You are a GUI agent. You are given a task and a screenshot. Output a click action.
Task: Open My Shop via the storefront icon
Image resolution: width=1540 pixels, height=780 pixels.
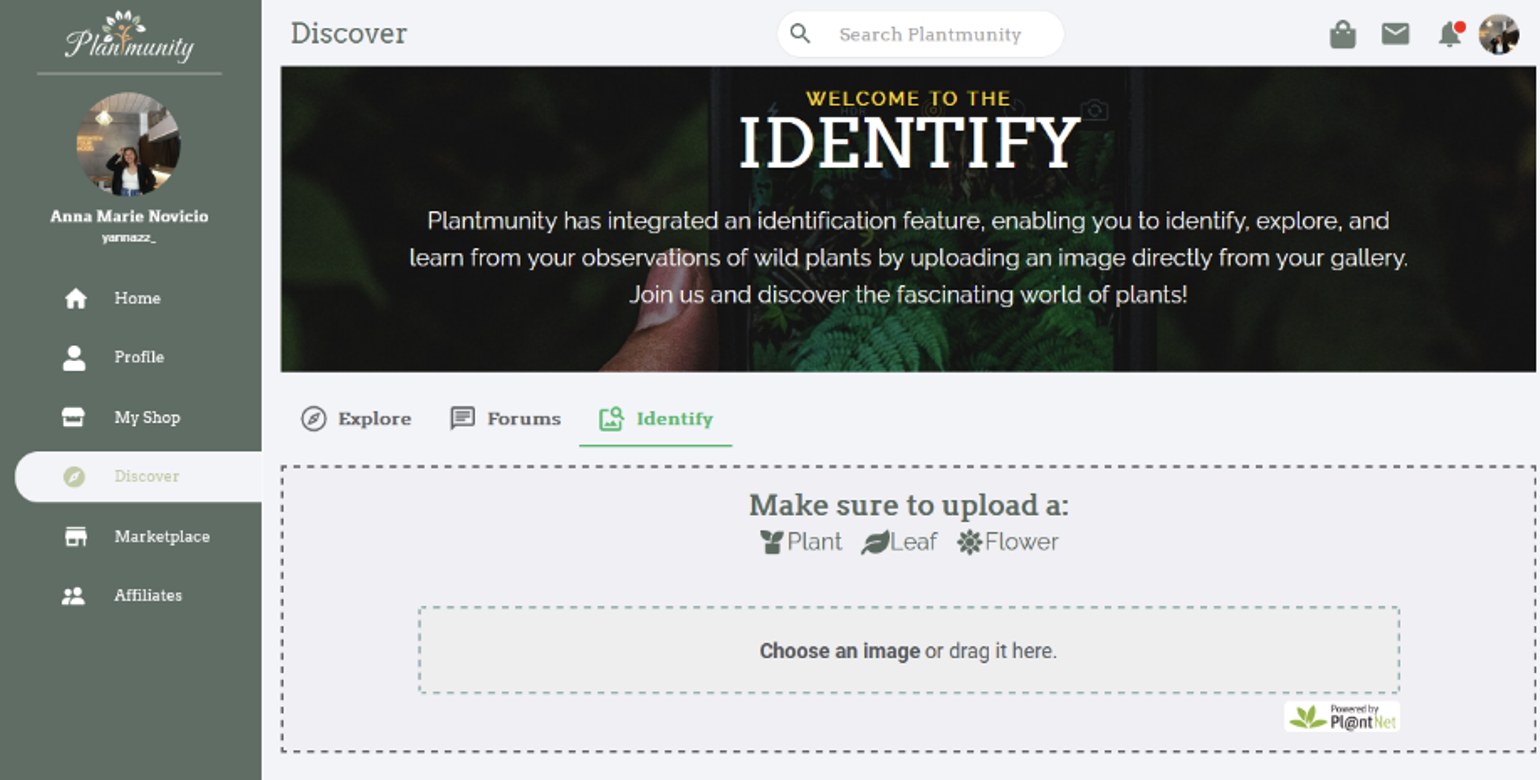point(74,417)
